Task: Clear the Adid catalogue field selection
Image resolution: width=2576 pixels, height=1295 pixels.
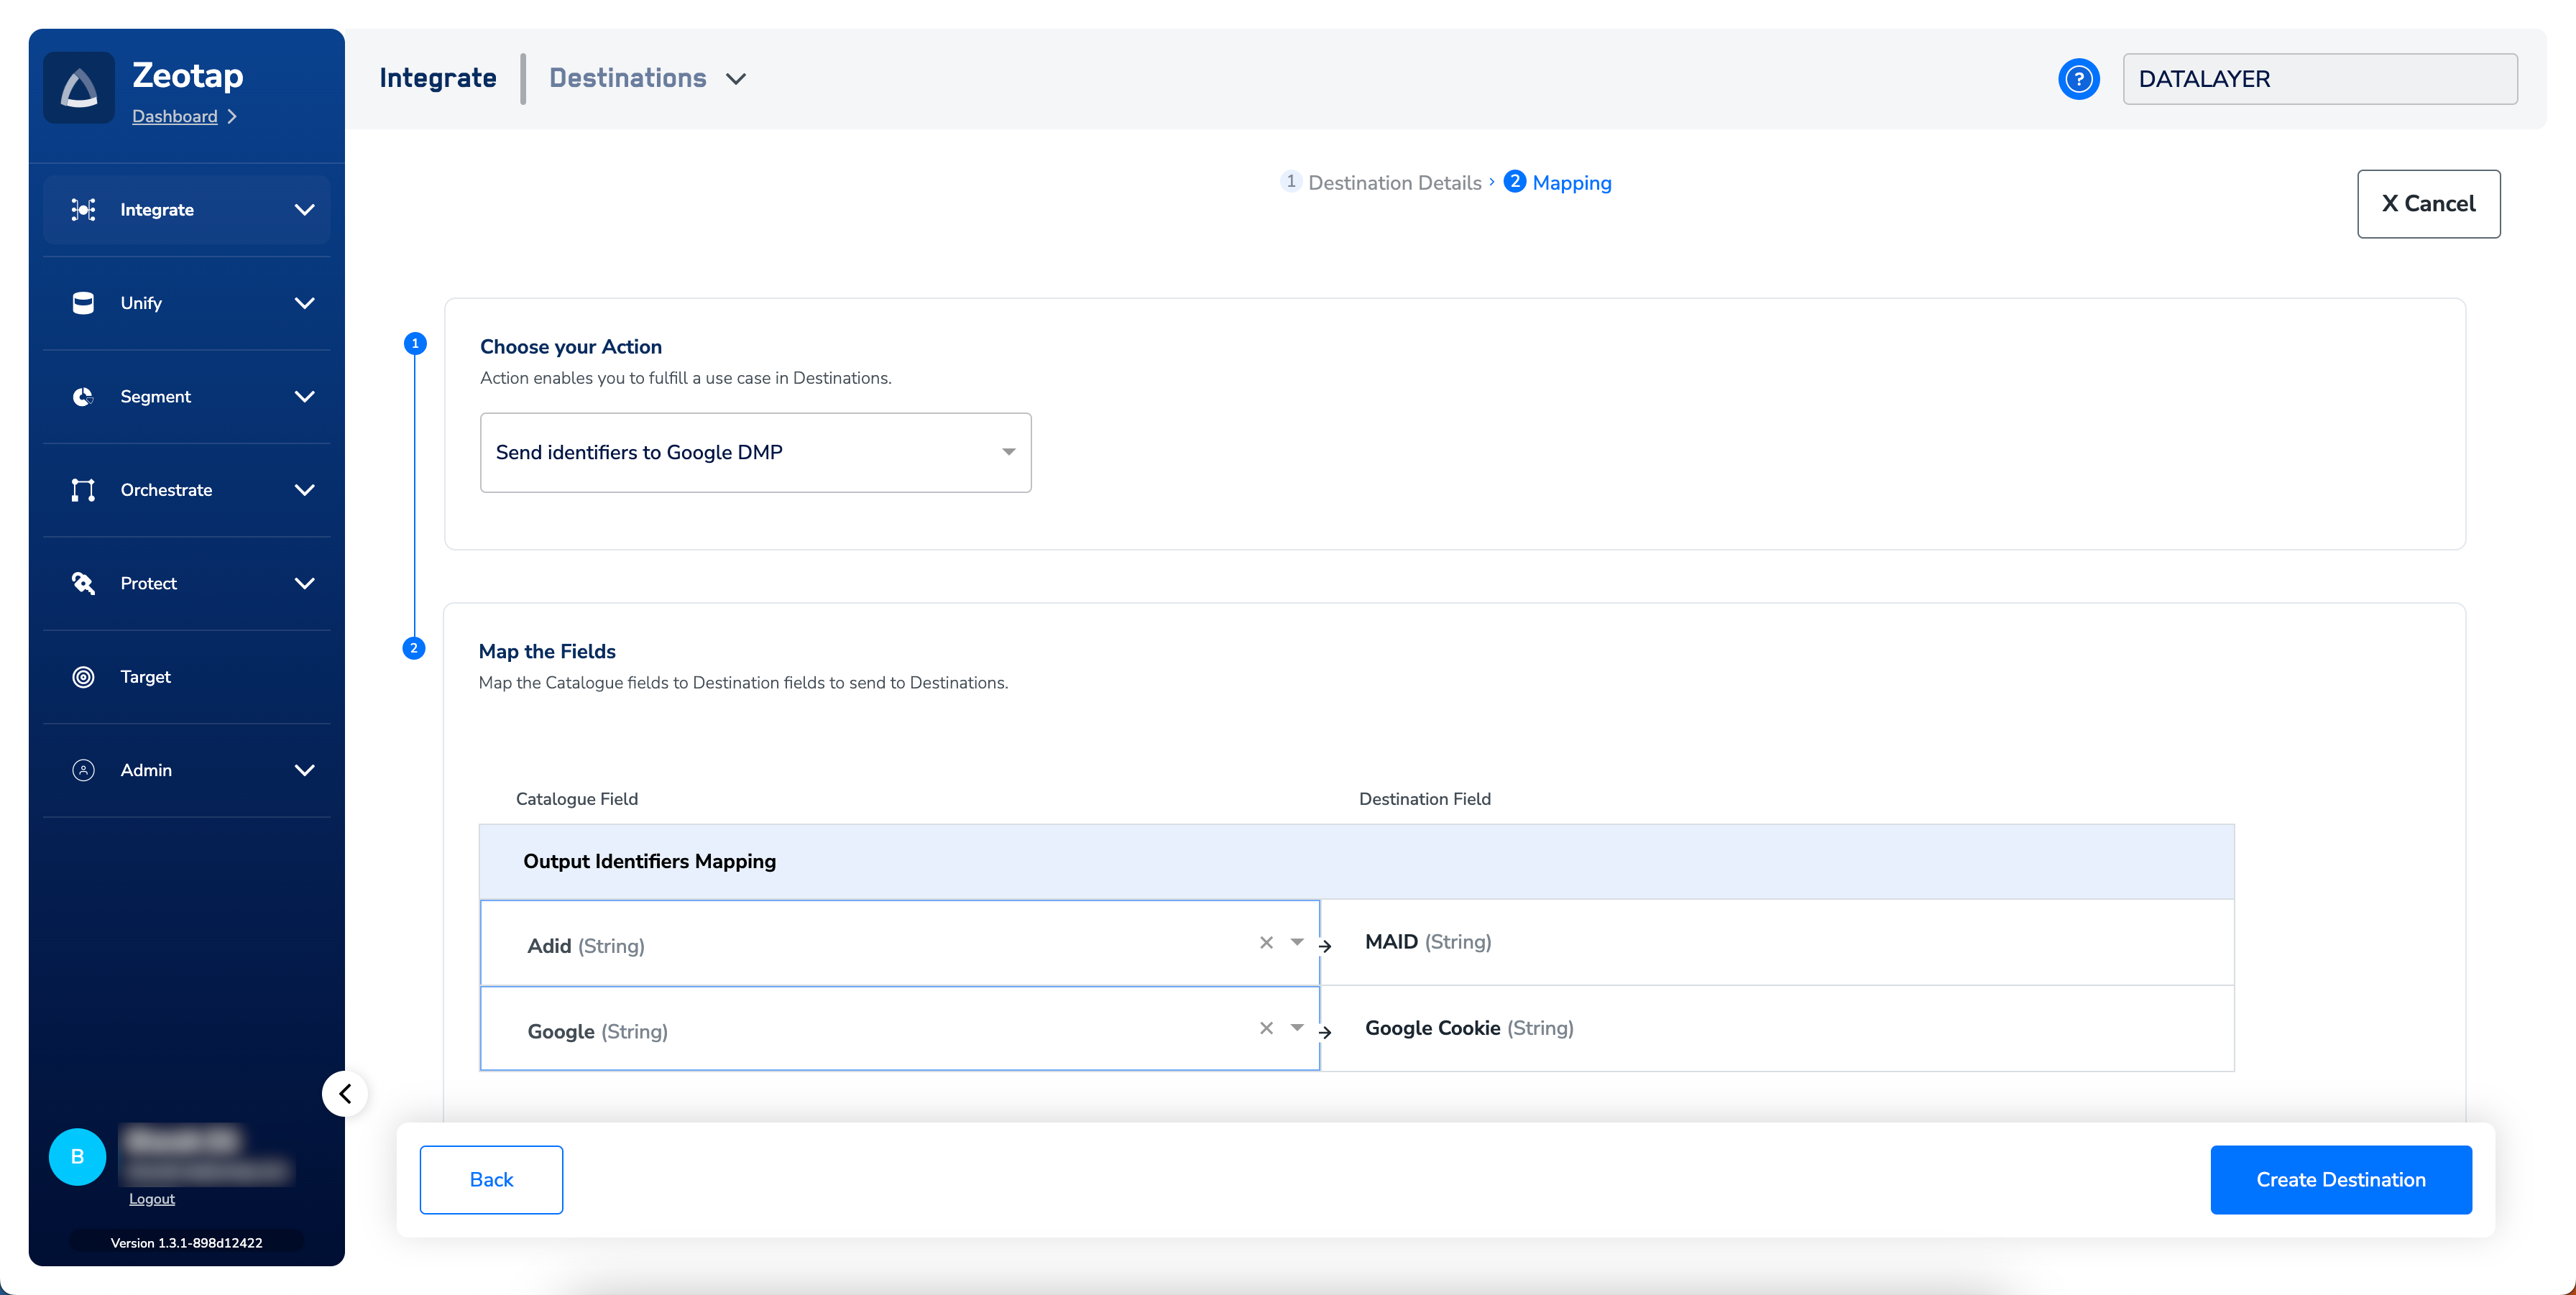Action: pyautogui.click(x=1266, y=942)
